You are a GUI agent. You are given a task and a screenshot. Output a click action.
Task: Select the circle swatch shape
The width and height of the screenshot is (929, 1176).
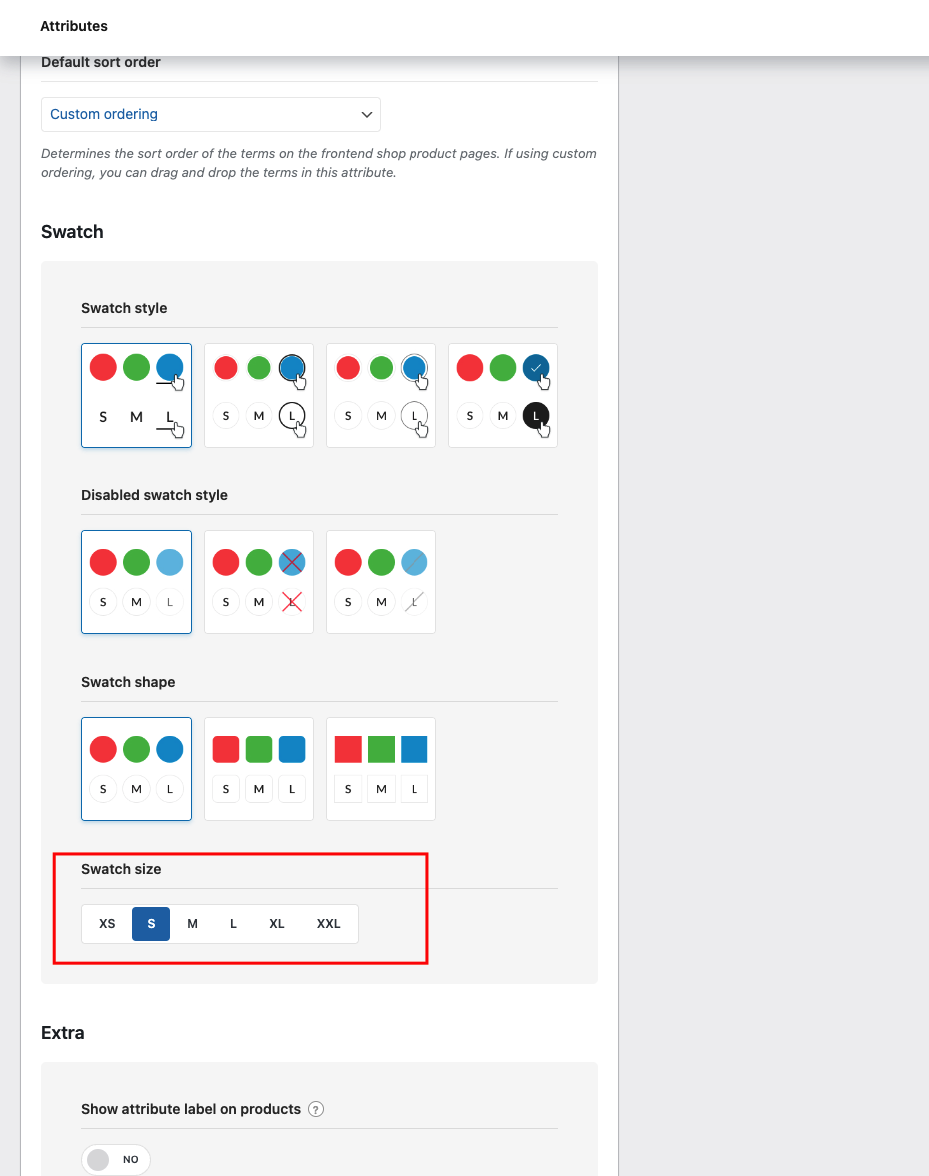[x=136, y=769]
